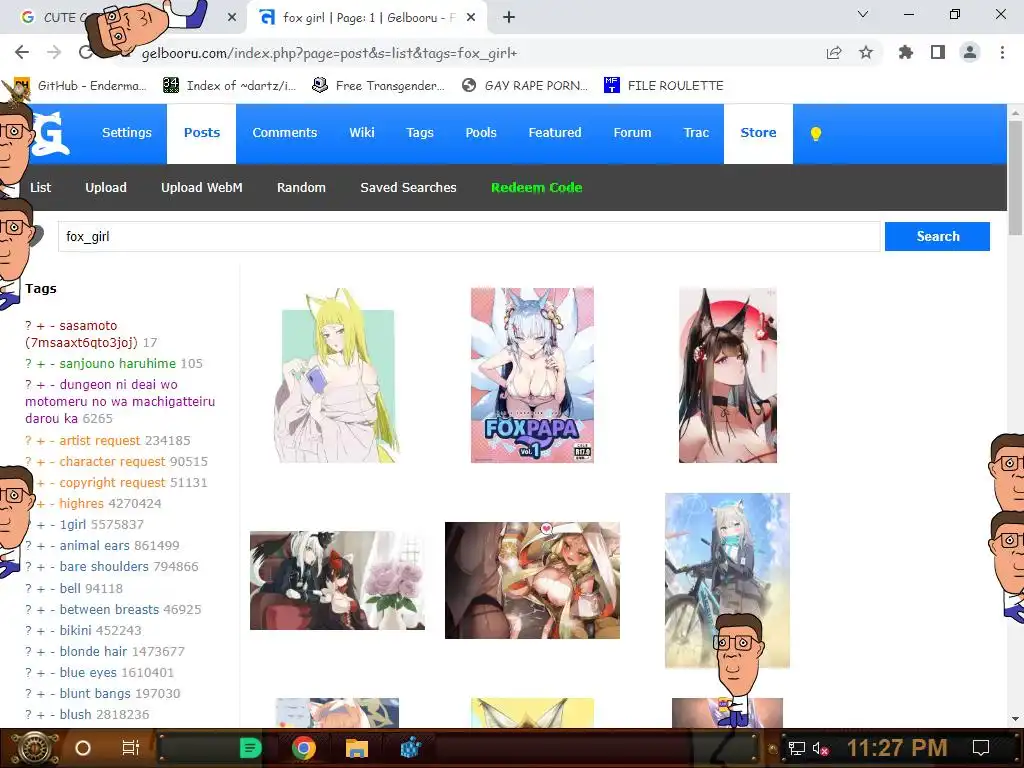The width and height of the screenshot is (1024, 768).
Task: Open the Tags nav item
Action: click(420, 133)
